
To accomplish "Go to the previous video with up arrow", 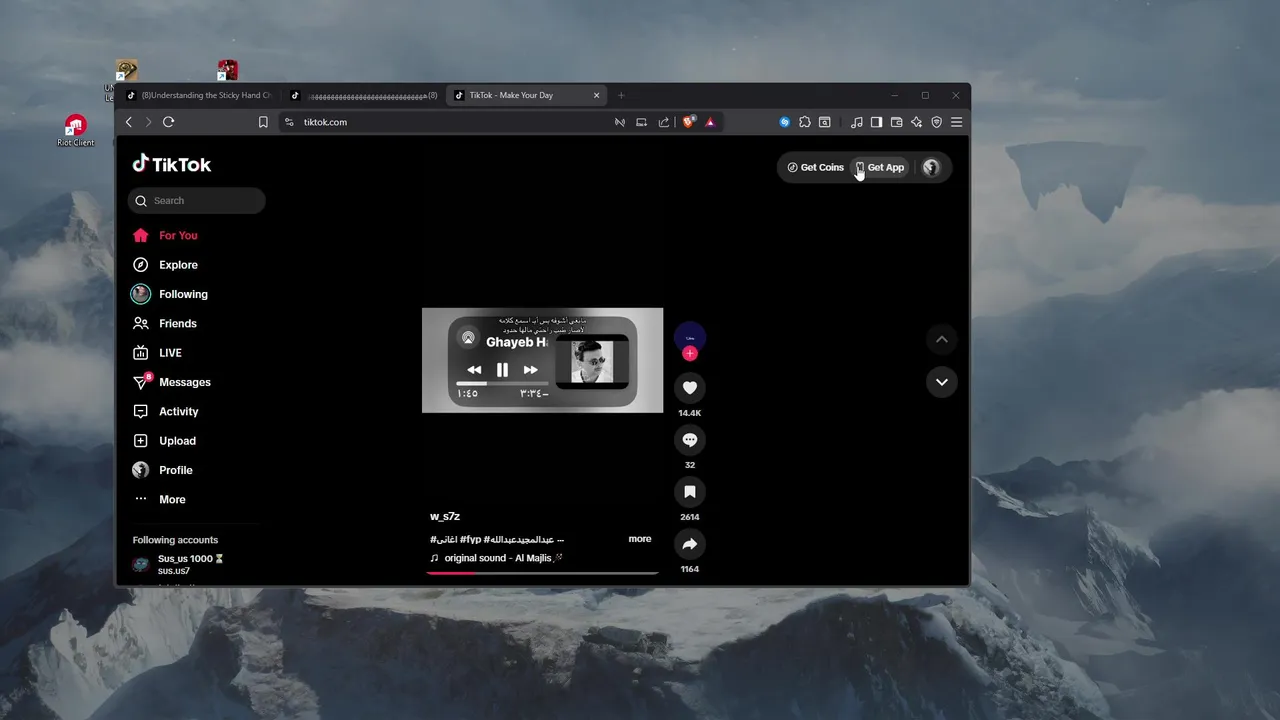I will coord(941,339).
